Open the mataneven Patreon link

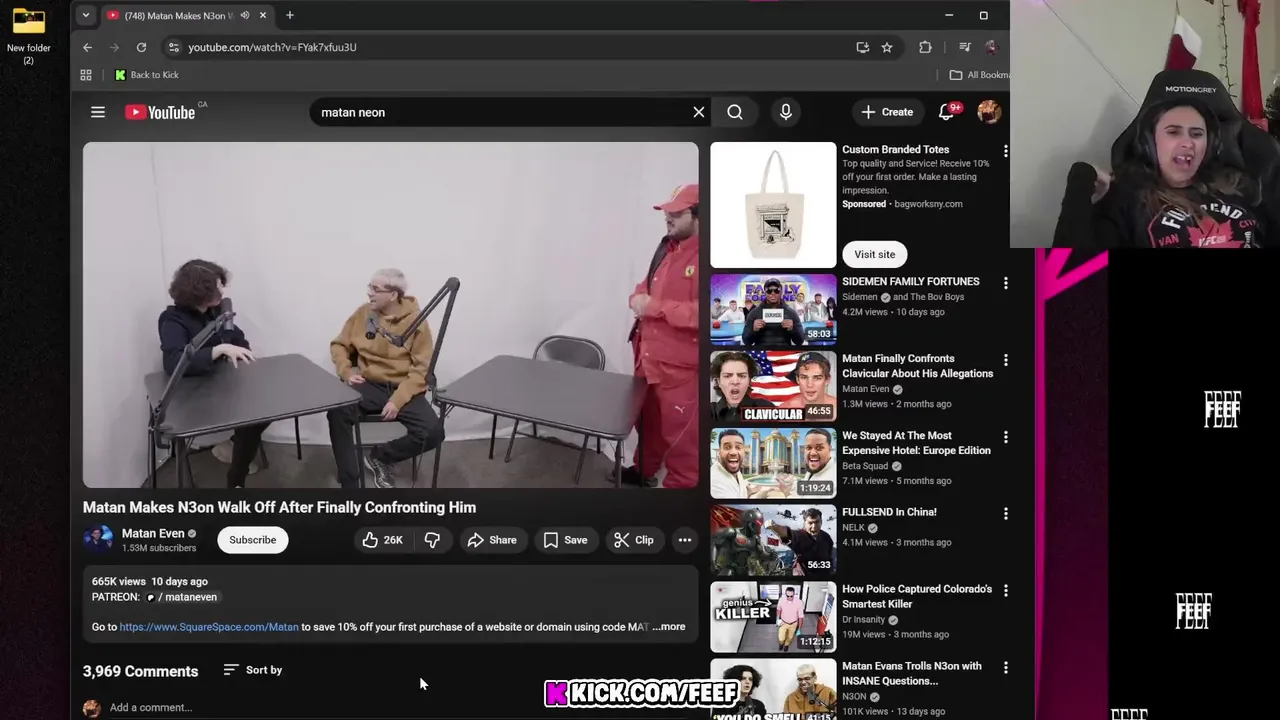click(x=182, y=597)
